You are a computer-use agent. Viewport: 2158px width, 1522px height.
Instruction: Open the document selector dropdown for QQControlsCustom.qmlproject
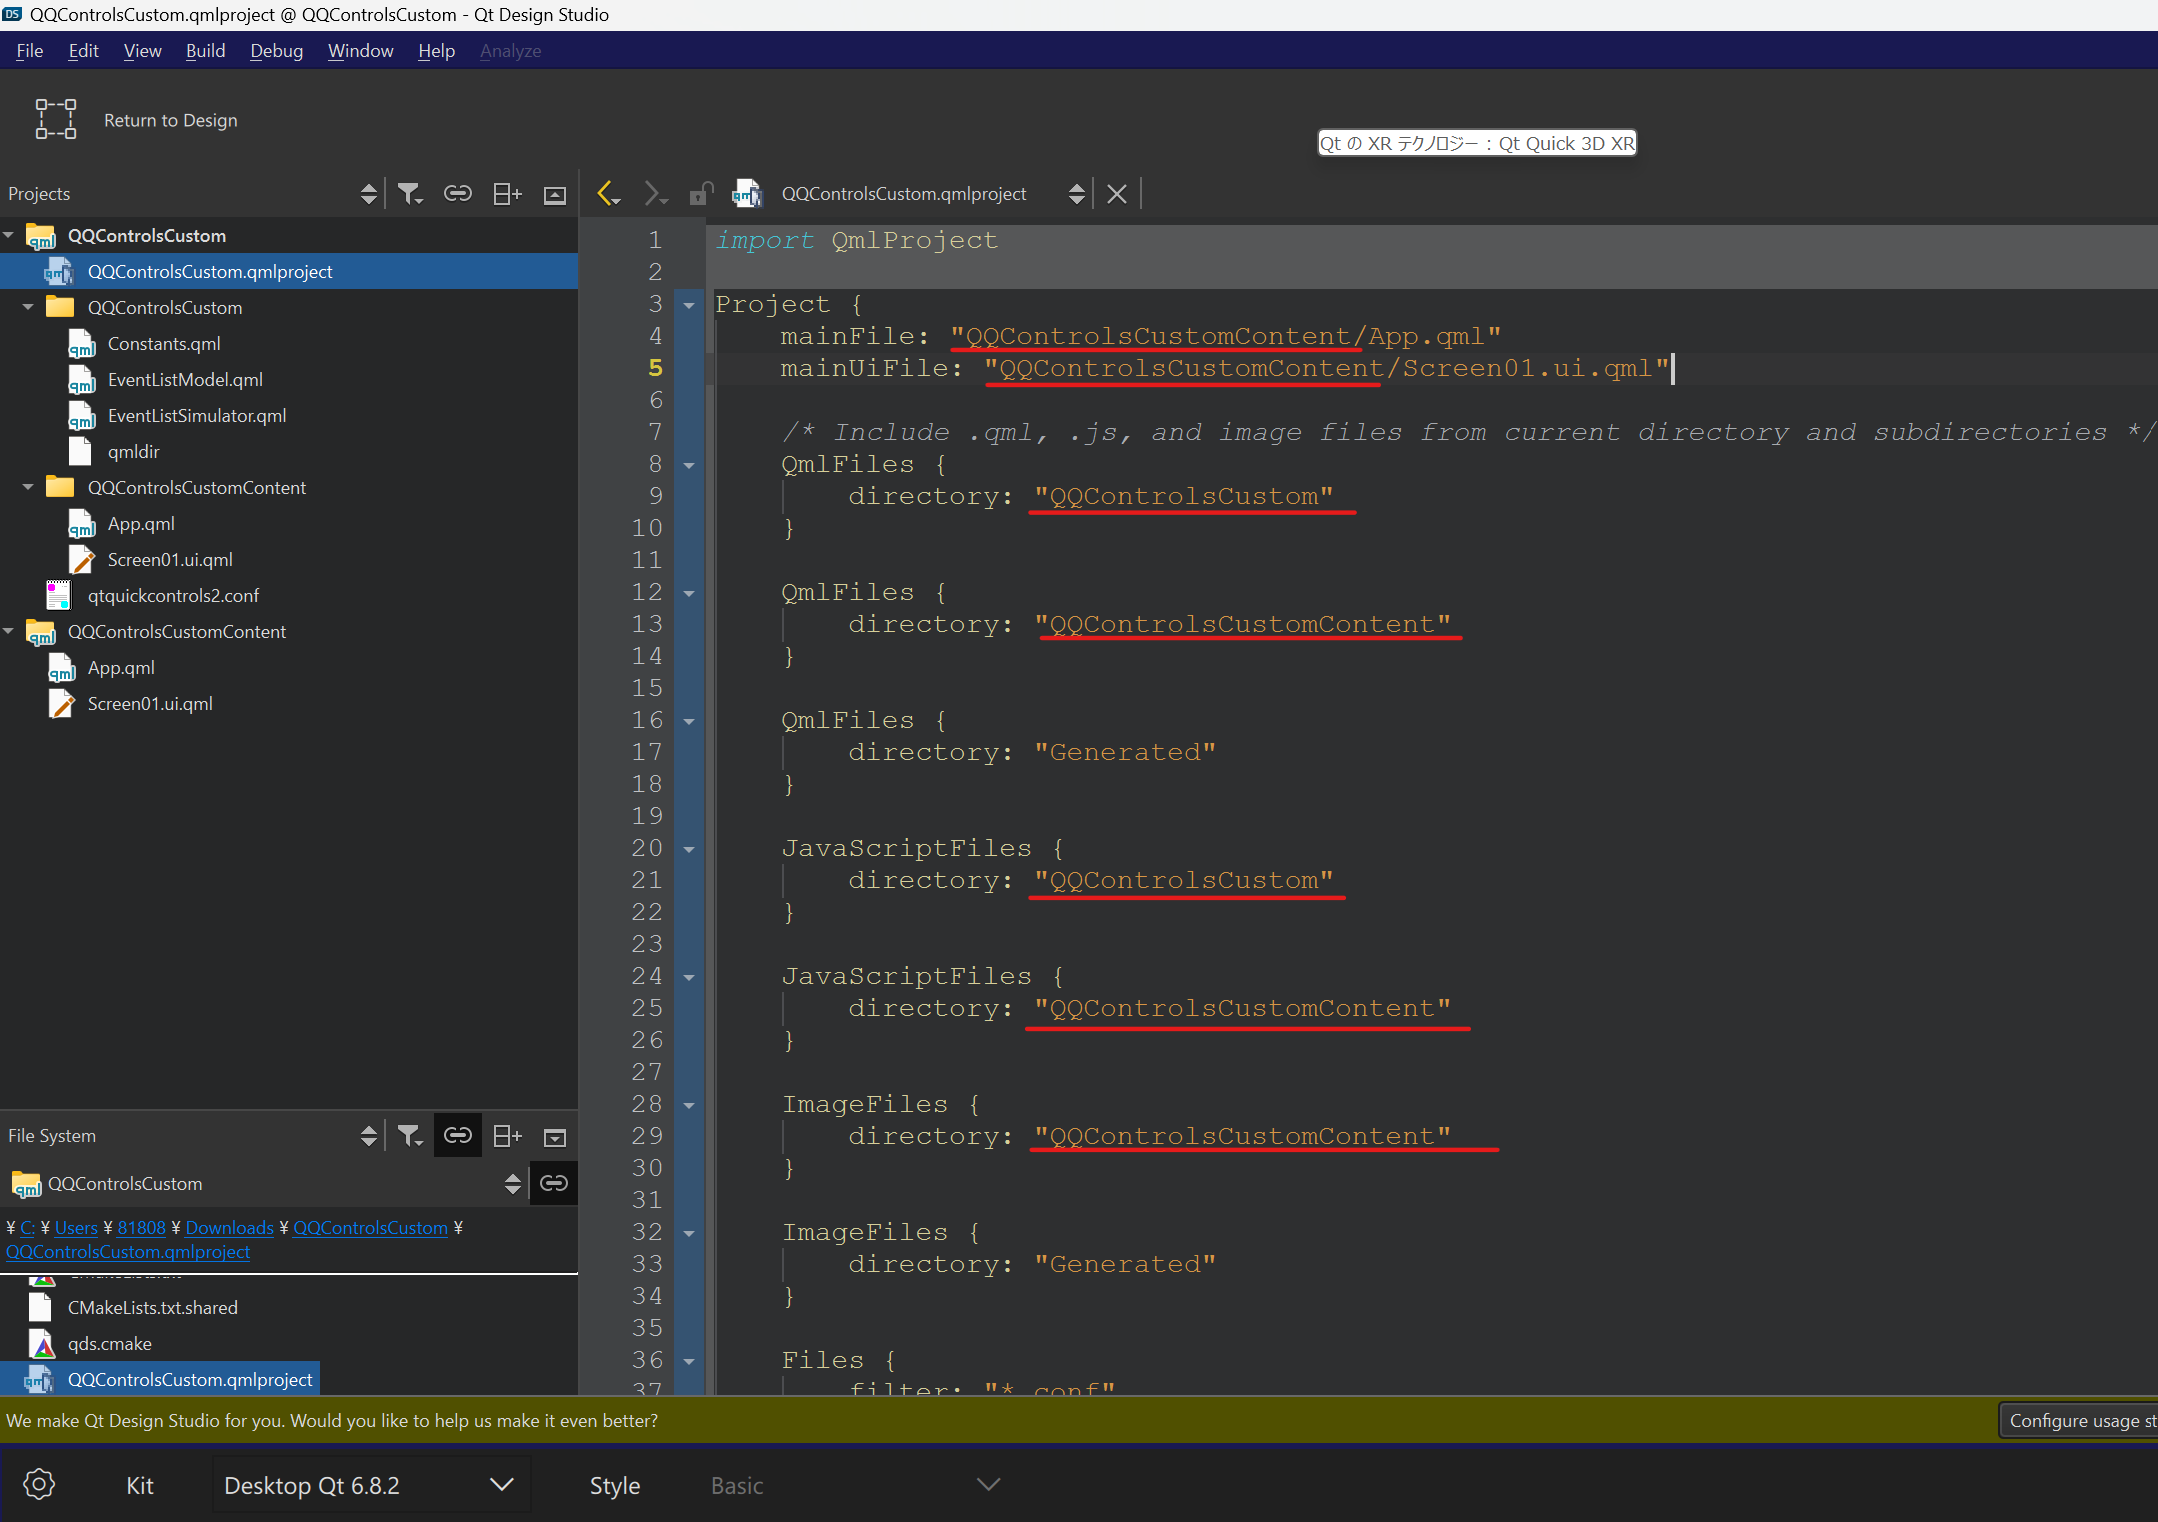click(x=1076, y=193)
